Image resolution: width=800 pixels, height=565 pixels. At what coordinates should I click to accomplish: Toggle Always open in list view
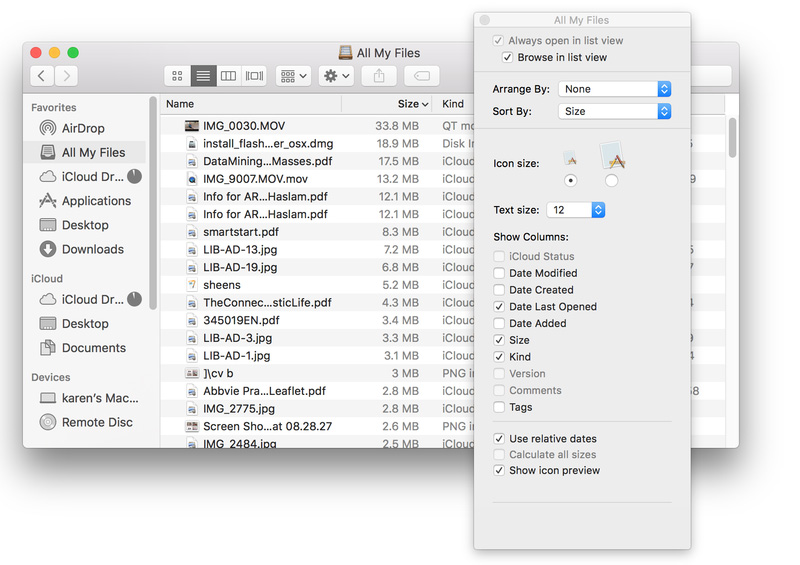(x=498, y=40)
